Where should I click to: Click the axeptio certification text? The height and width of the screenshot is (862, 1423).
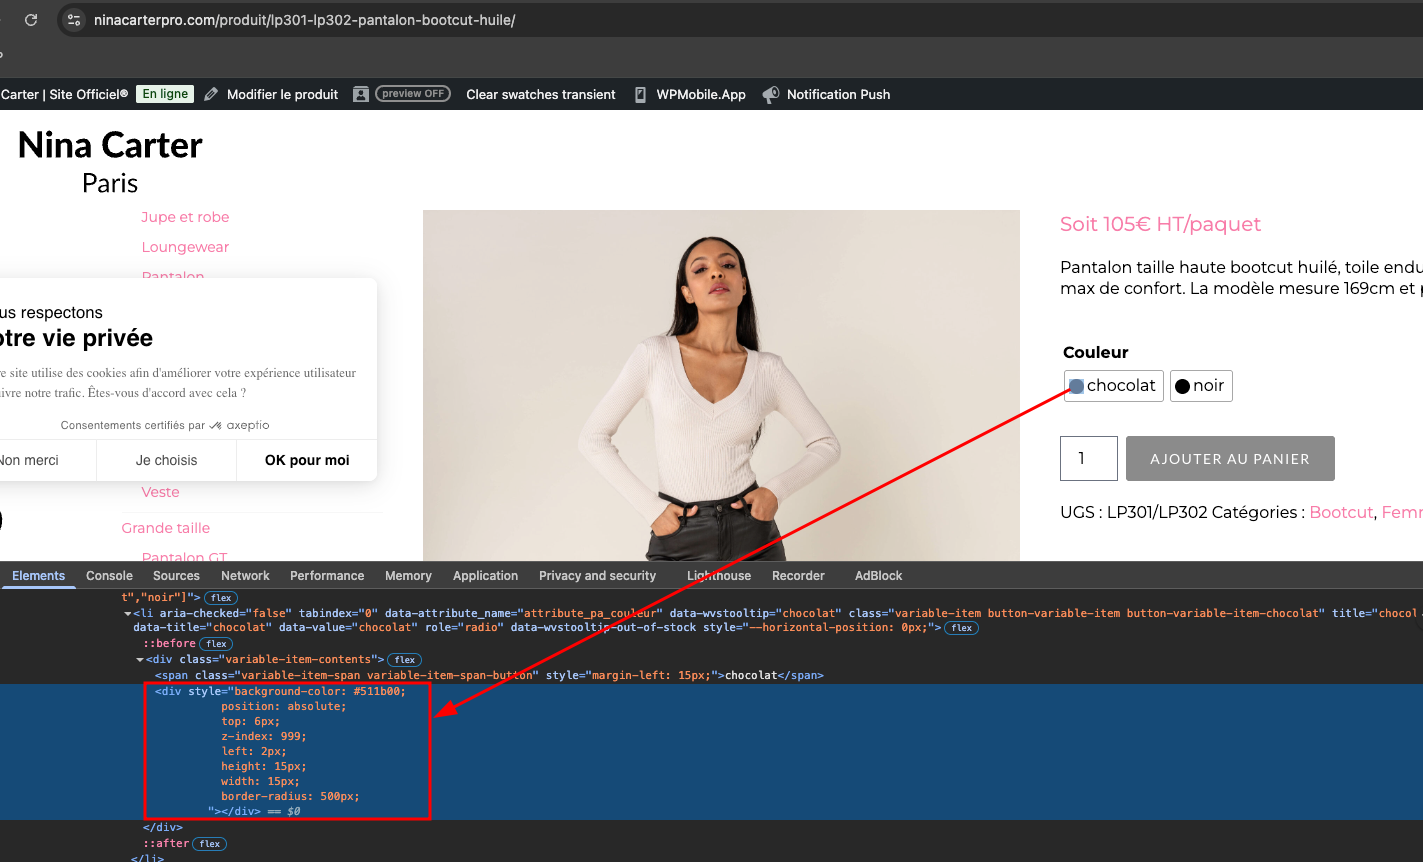click(165, 425)
